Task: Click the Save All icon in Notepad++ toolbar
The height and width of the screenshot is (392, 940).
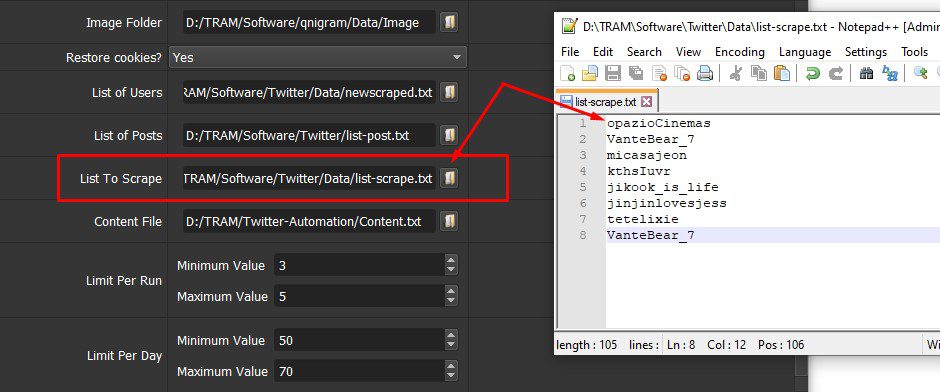Action: point(636,74)
